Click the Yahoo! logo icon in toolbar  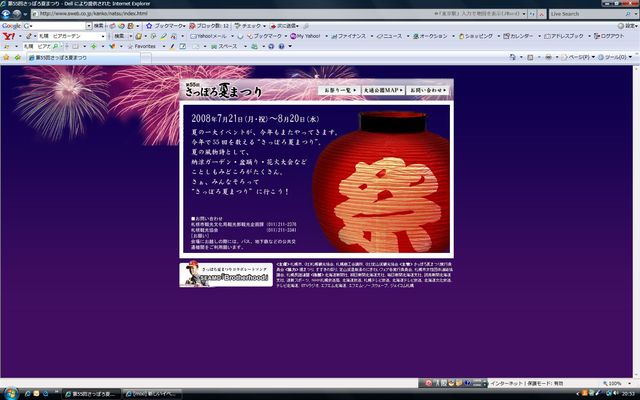(8, 36)
